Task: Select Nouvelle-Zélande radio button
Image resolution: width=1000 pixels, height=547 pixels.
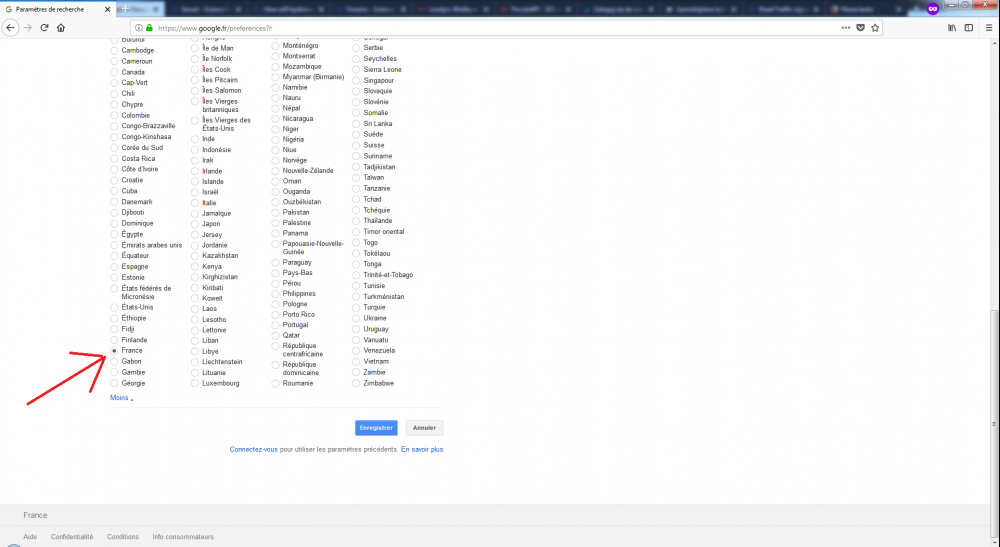Action: (276, 171)
